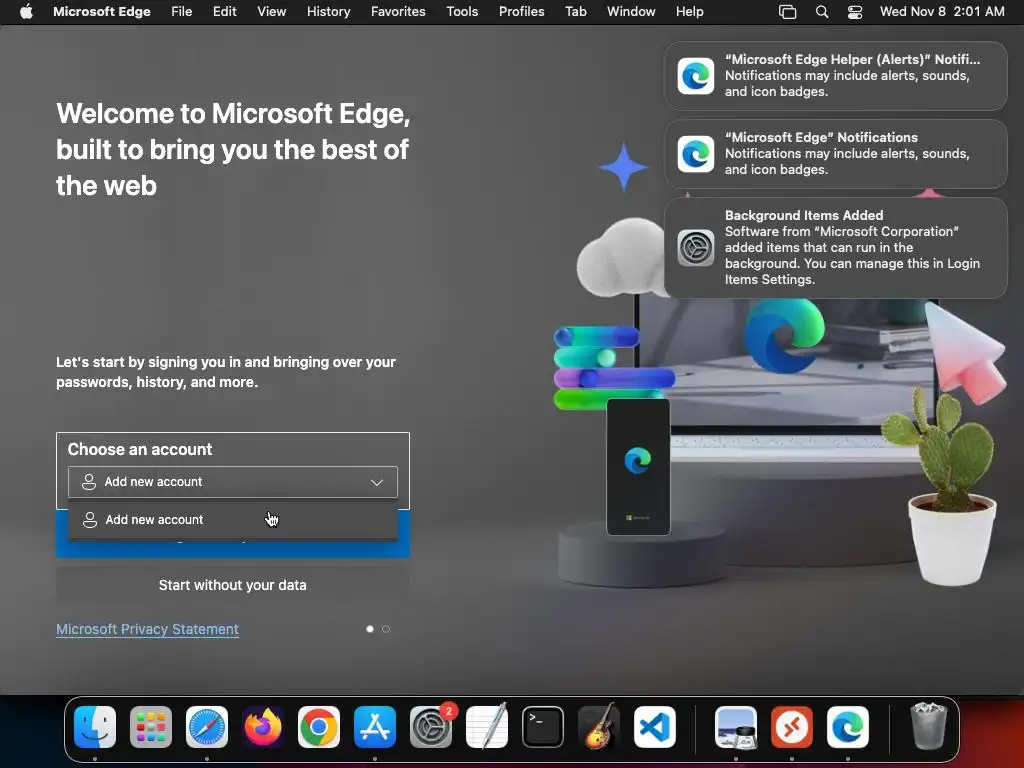Click Edge icon in Microsoft Edge Notifications
The height and width of the screenshot is (768, 1024).
[x=696, y=154]
